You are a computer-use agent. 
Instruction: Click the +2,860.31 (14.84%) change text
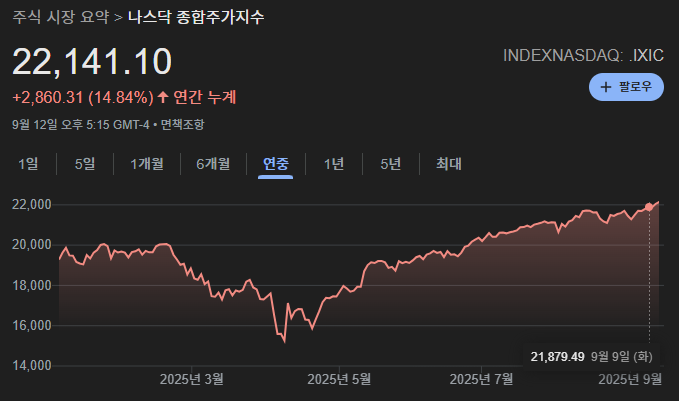pos(82,97)
